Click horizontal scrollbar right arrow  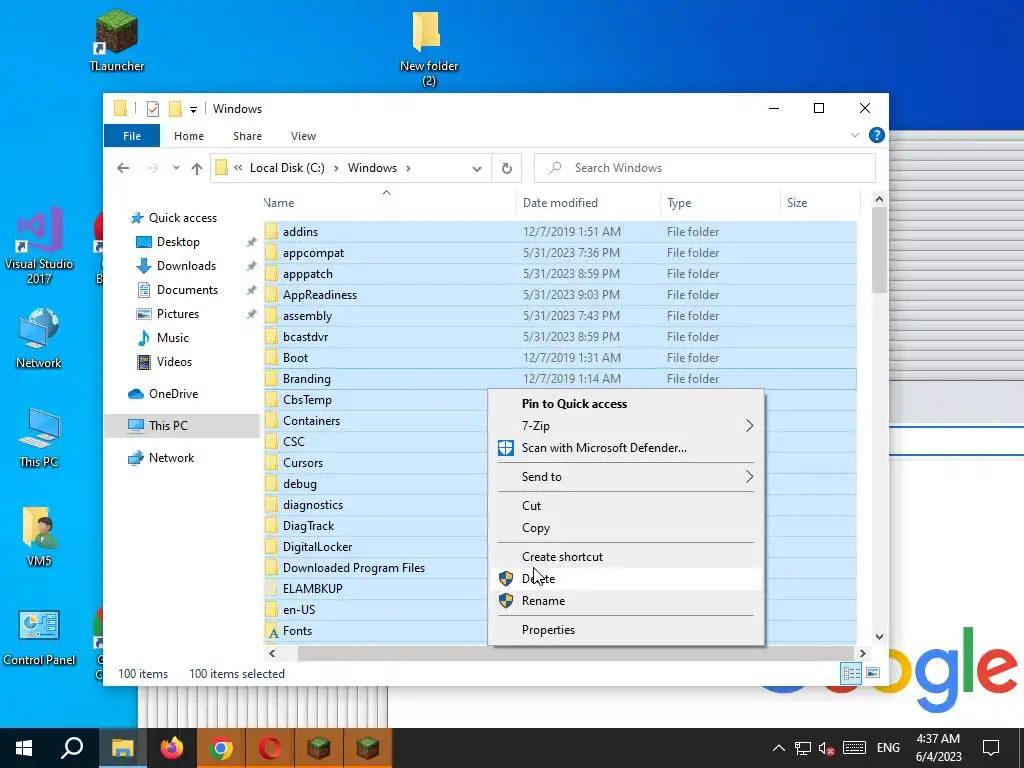tap(863, 653)
